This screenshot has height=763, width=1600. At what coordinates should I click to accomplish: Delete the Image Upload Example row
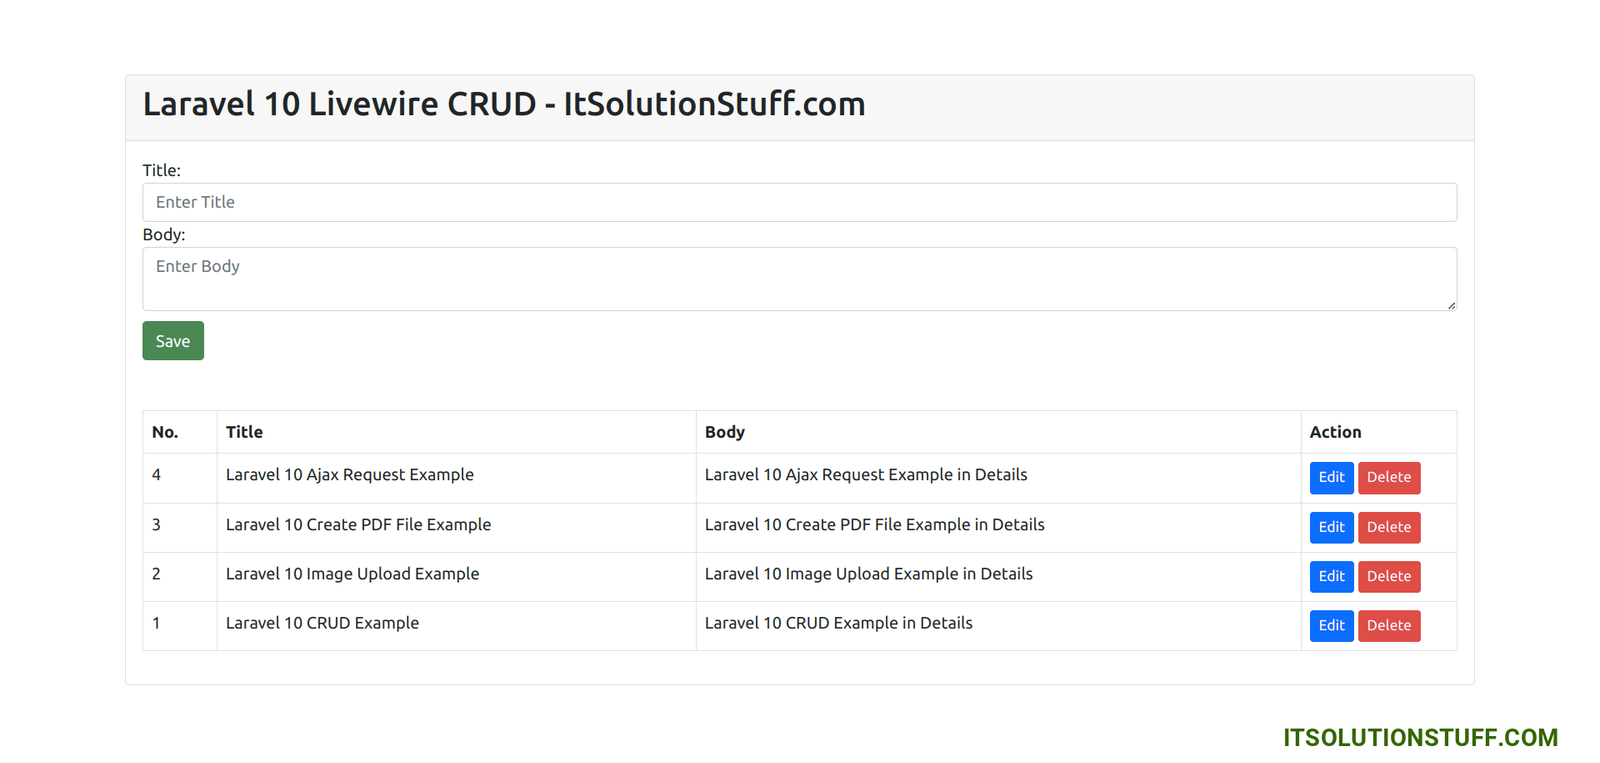(1388, 576)
